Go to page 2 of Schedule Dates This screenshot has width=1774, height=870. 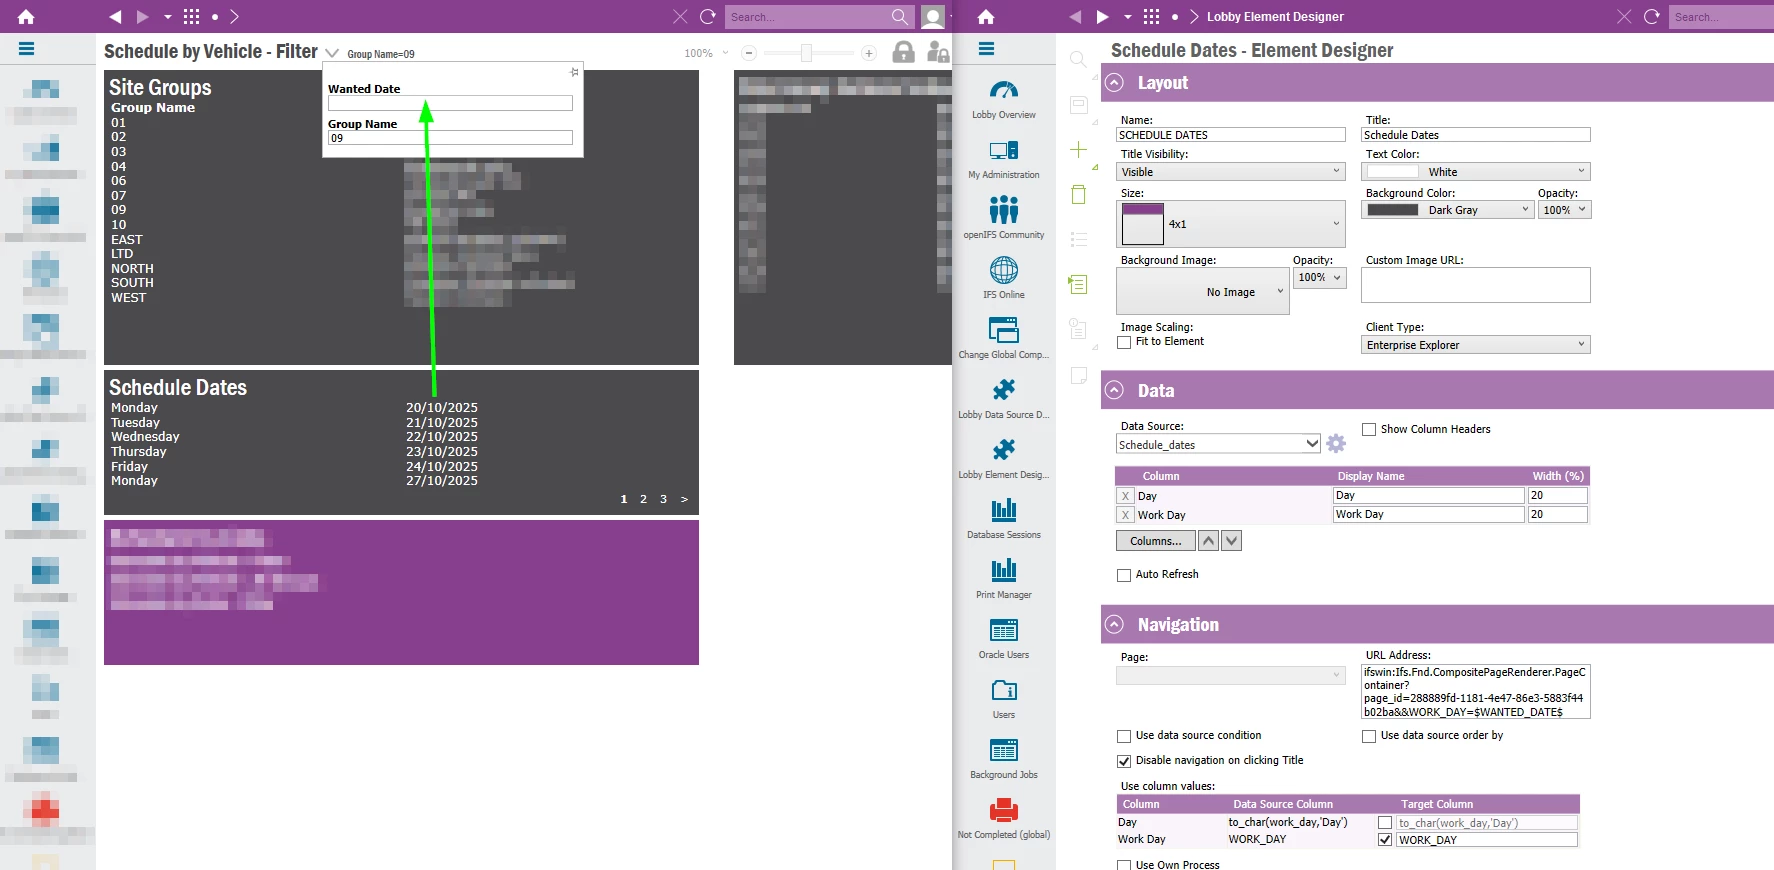[643, 499]
